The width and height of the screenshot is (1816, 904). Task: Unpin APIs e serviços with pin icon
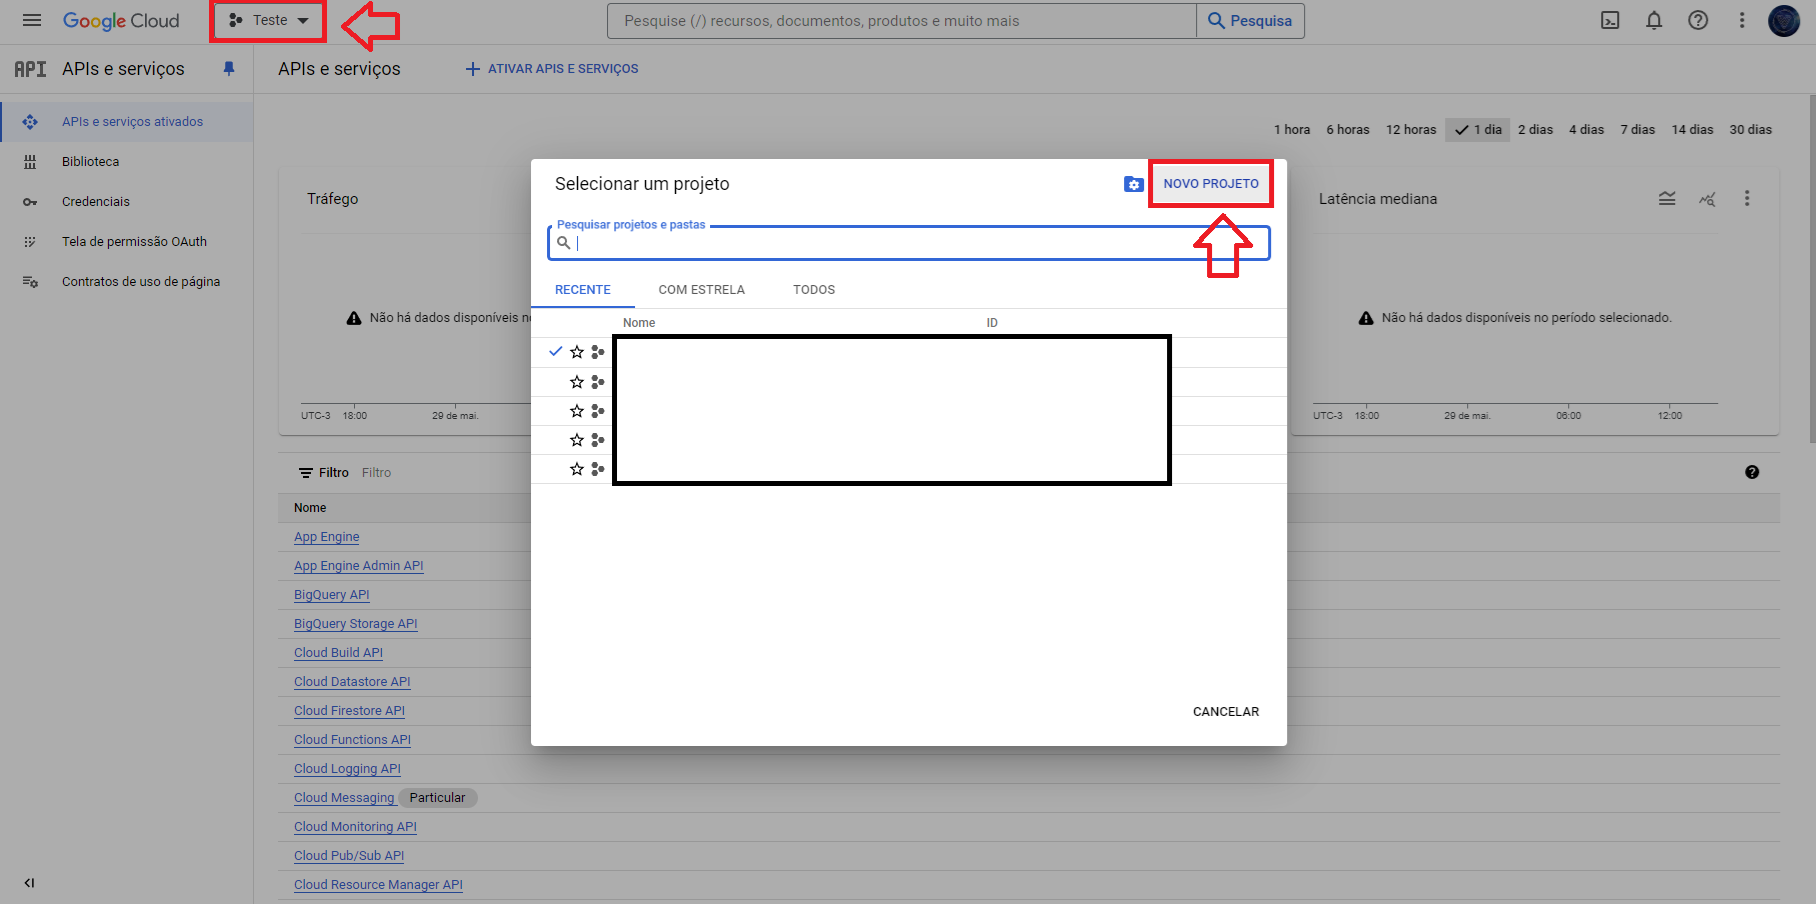pos(229,69)
